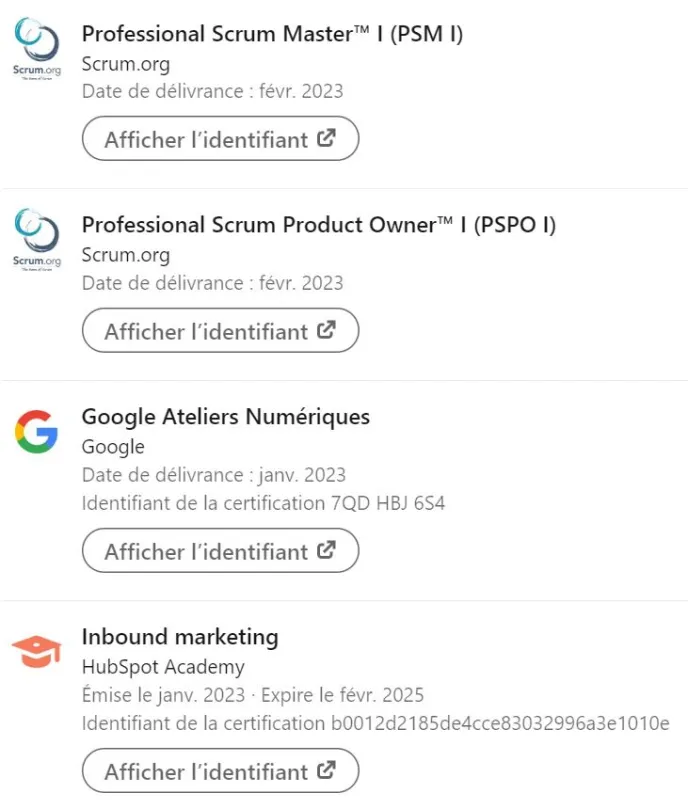Click the external link icon under PSPO I
This screenshot has width=688, height=809.
326,330
